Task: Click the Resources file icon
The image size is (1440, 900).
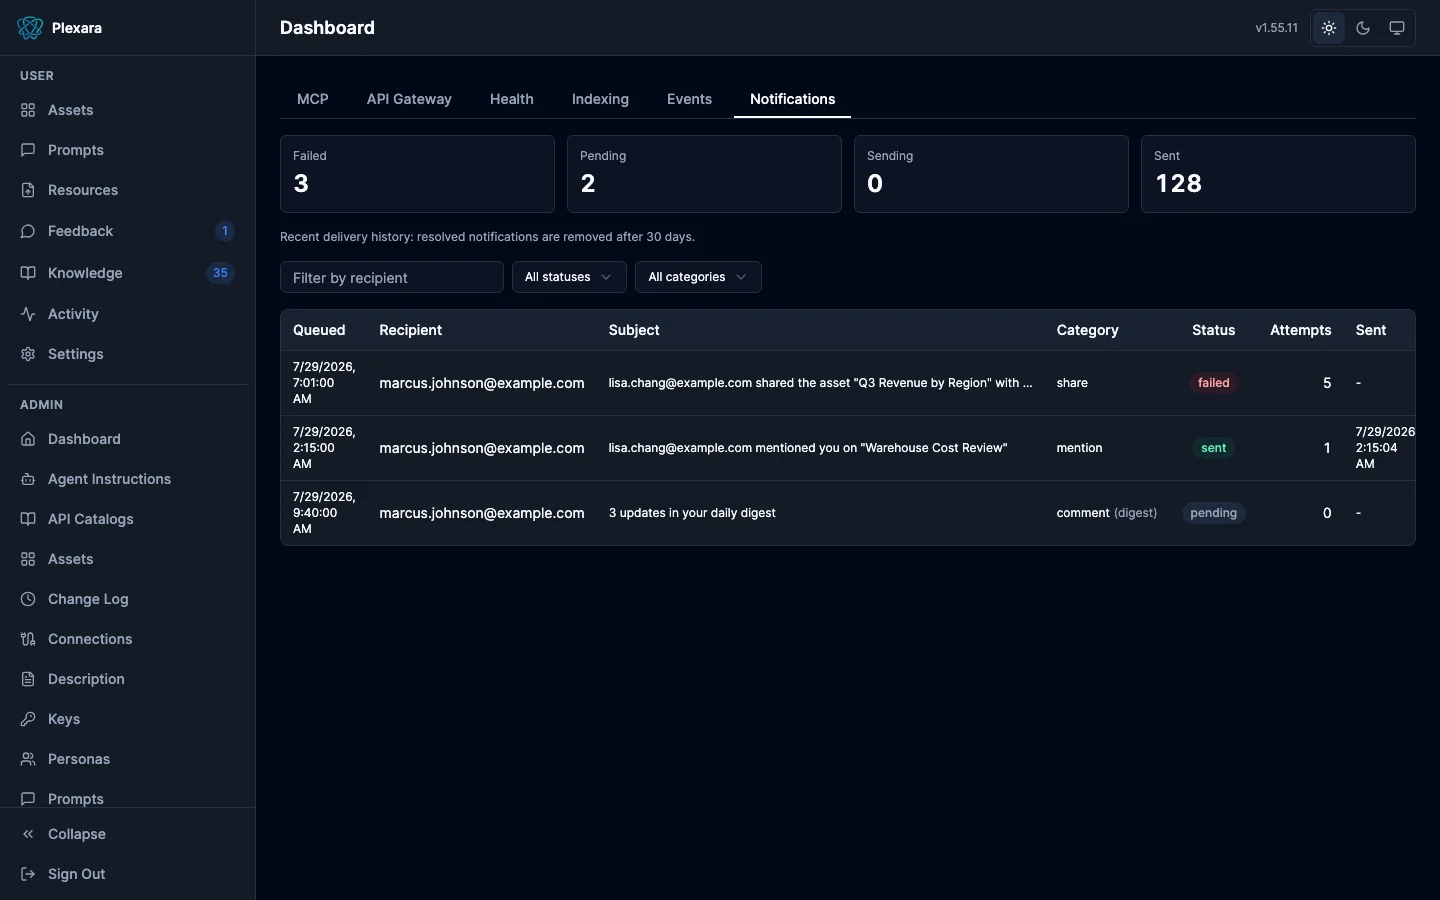Action: 28,190
